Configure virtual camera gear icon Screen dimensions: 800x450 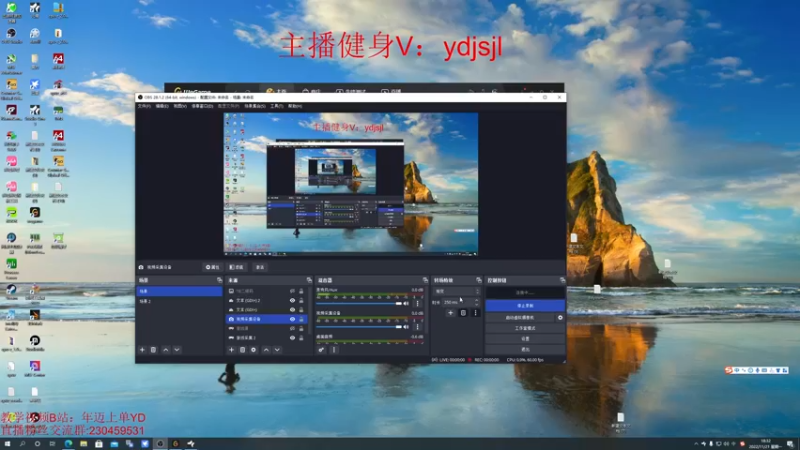[x=560, y=317]
